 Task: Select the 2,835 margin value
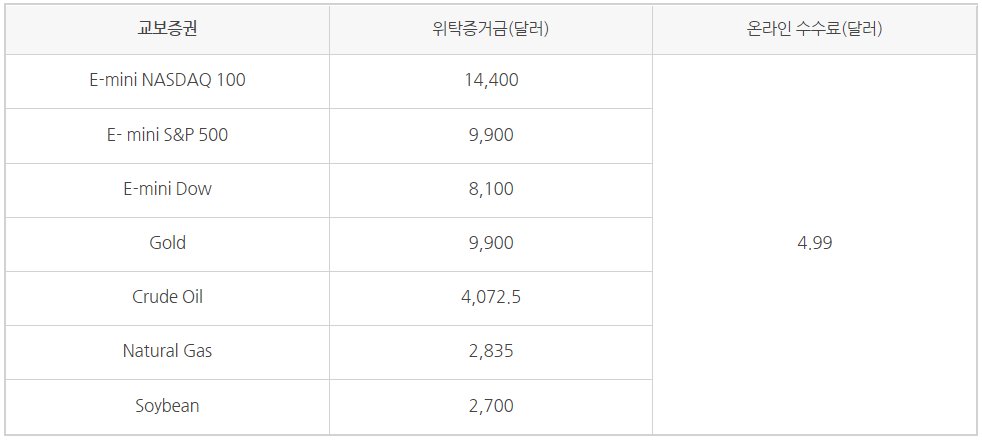pos(491,351)
